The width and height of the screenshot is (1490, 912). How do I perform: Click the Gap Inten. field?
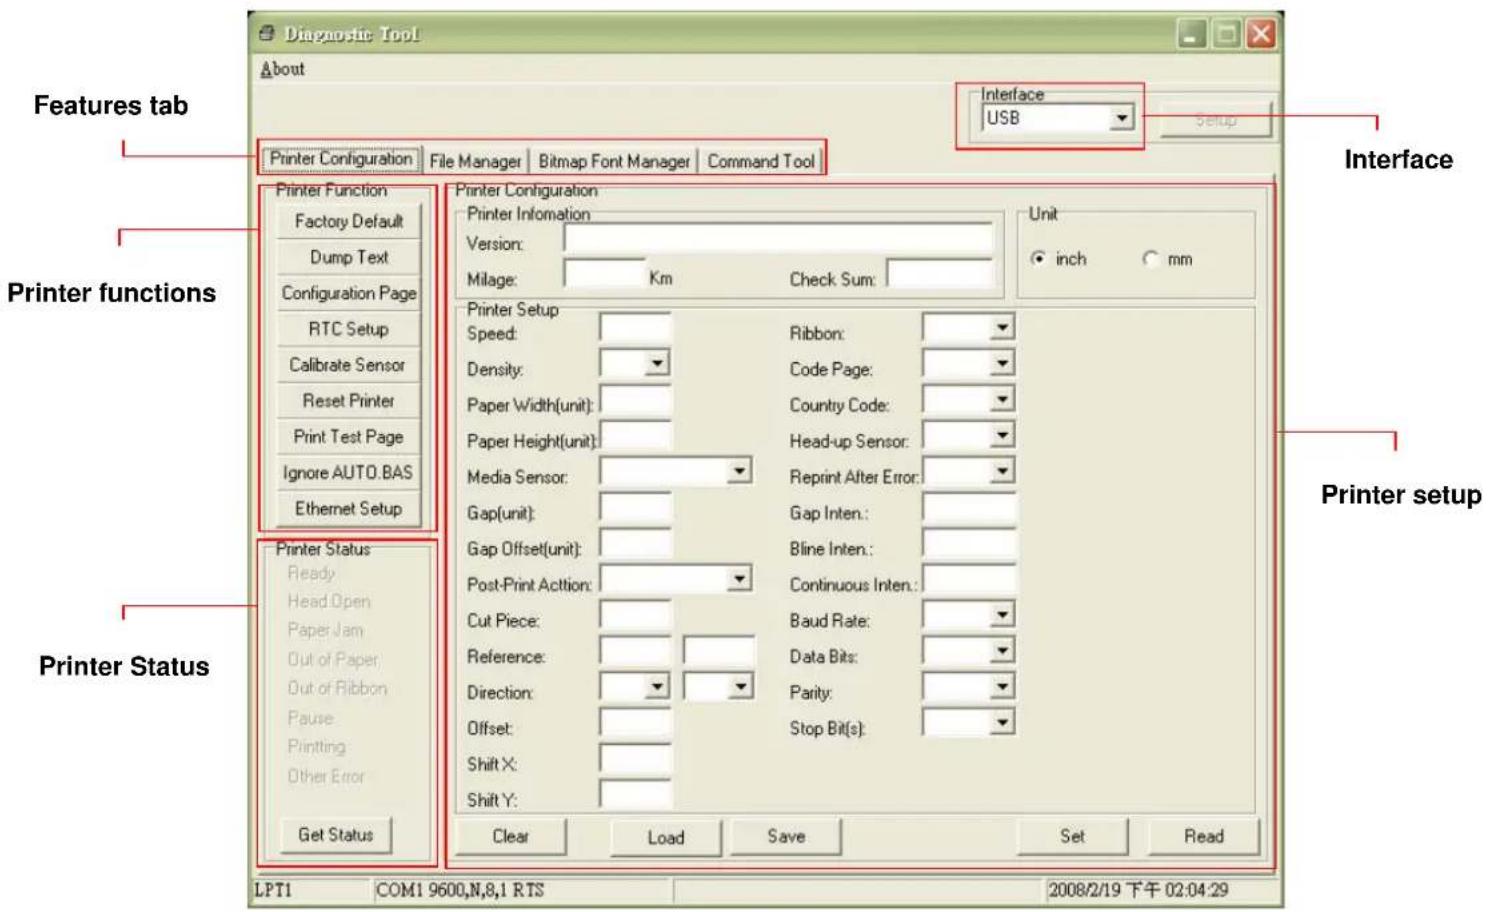click(x=969, y=508)
